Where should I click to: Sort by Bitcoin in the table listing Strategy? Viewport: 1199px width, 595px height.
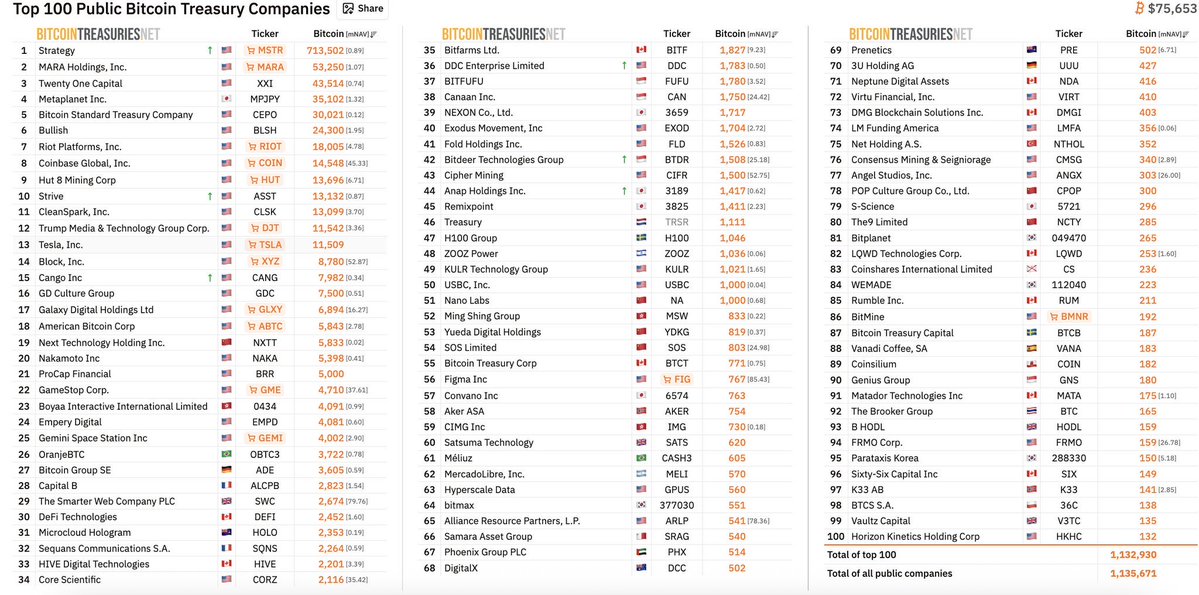click(345, 34)
